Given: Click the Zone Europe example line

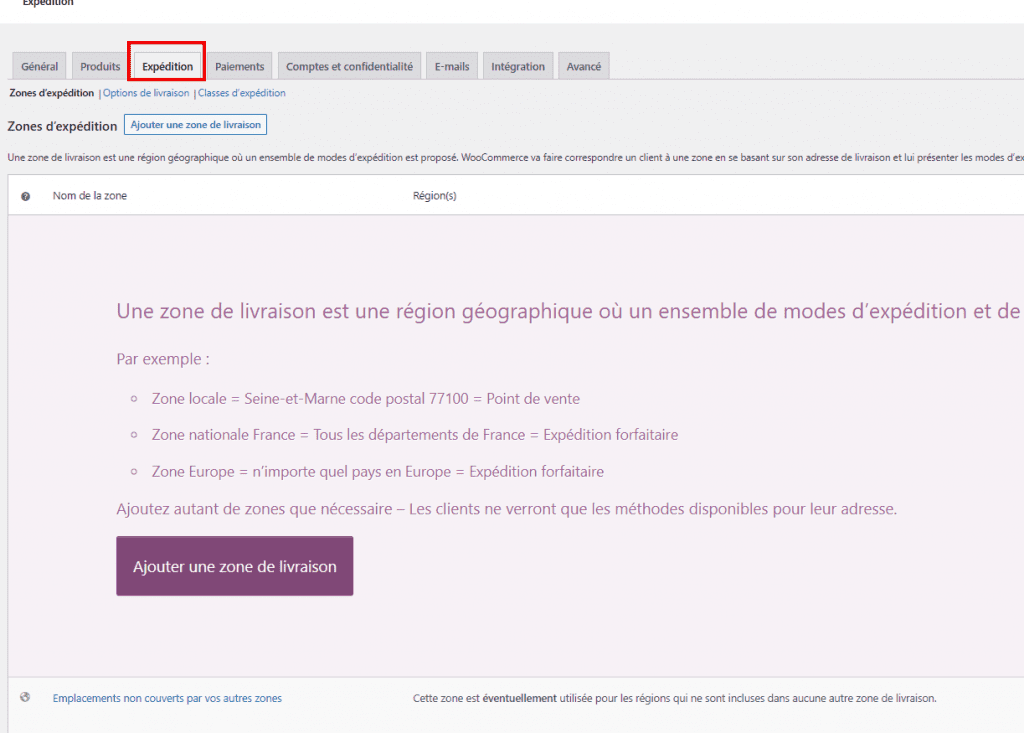Looking at the screenshot, I should click(x=377, y=472).
